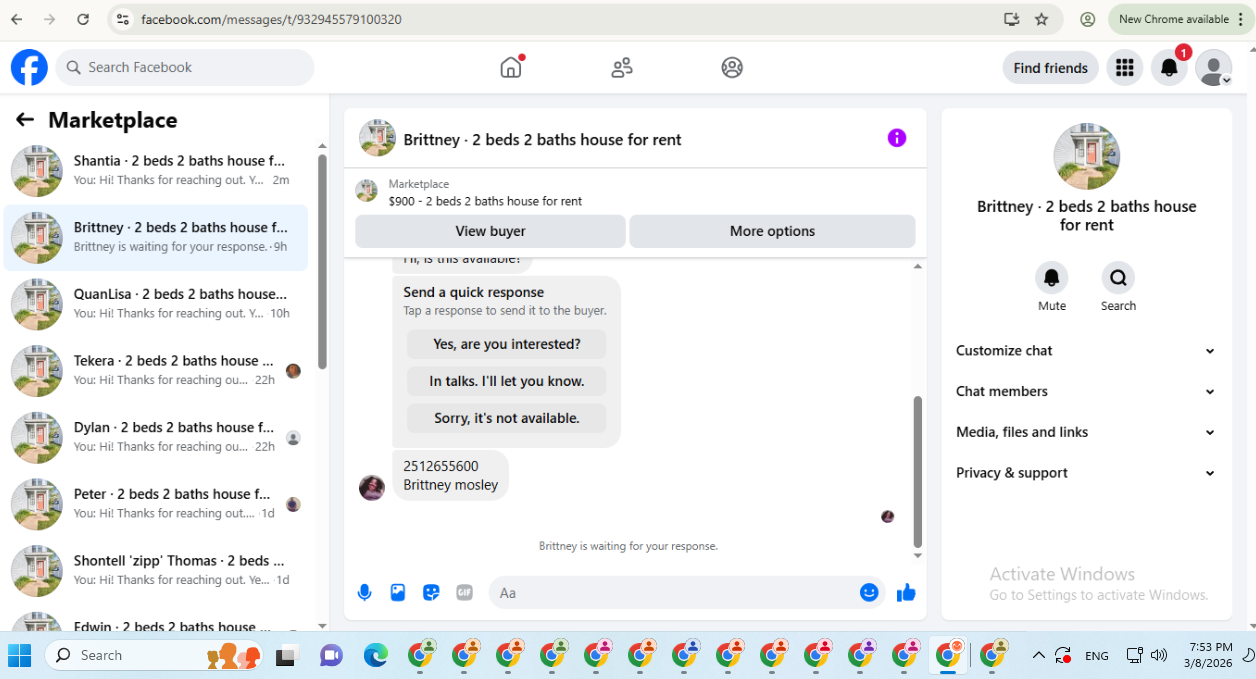The width and height of the screenshot is (1256, 679).
Task: Click the $900 listing title under Marketplace
Action: (485, 201)
